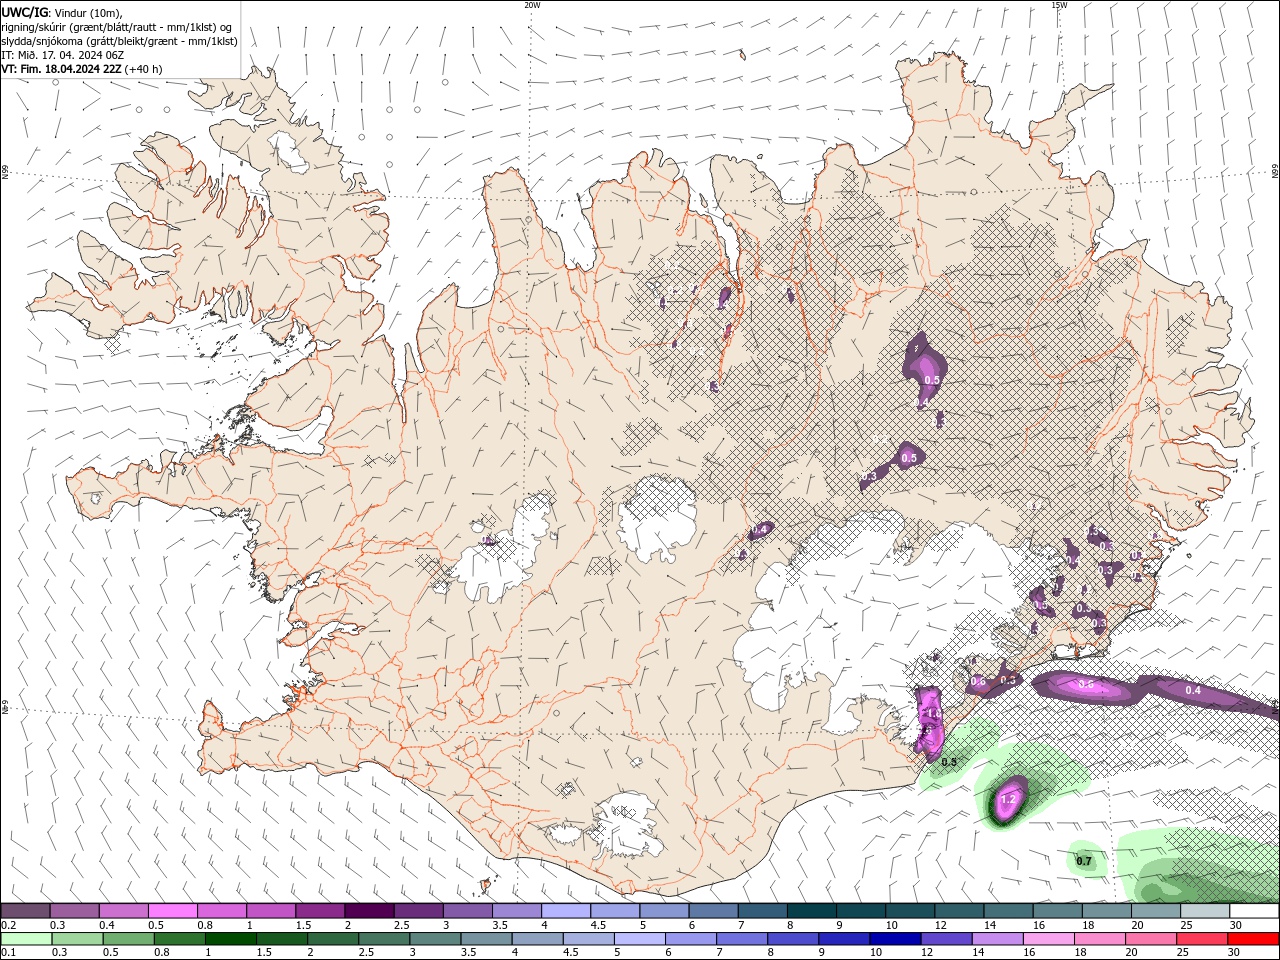Click the '0.7' value on the green patch
The height and width of the screenshot is (960, 1280).
1083,861
